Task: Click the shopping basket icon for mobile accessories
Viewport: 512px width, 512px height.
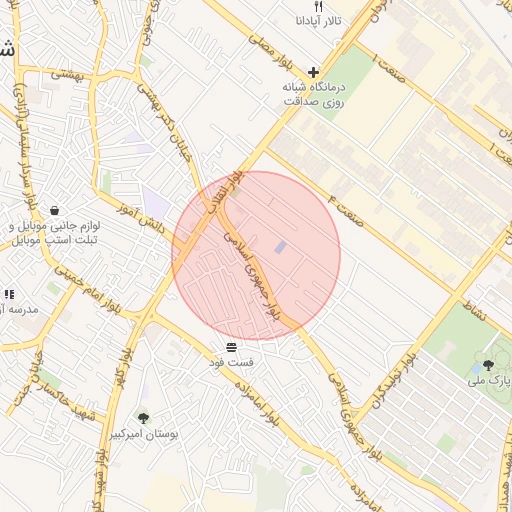Action: [x=54, y=211]
